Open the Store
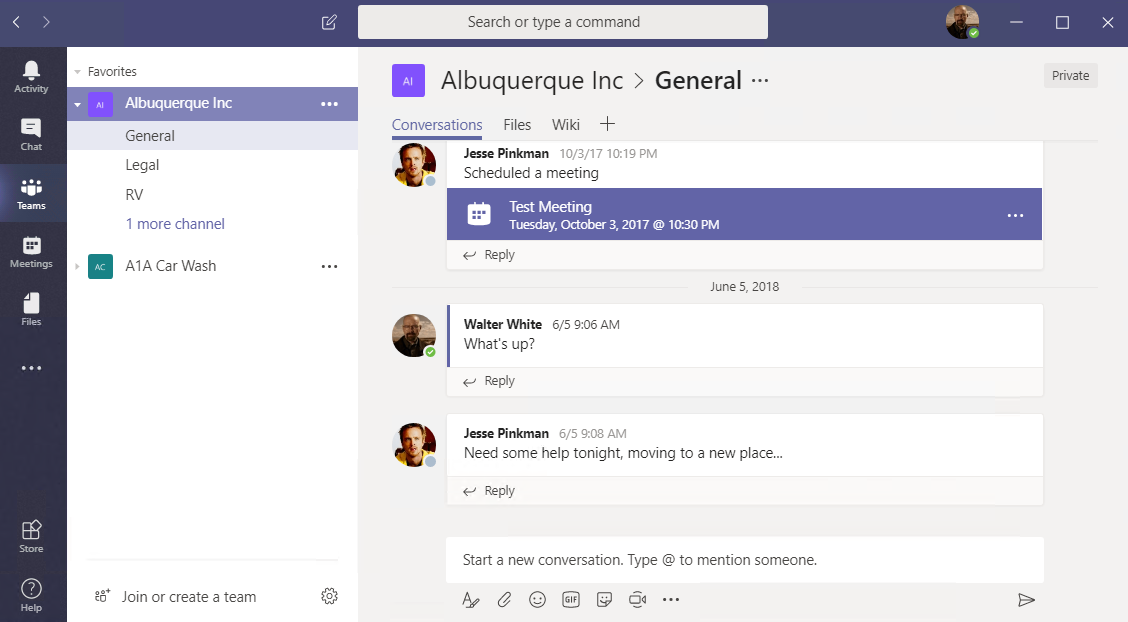Viewport: 1128px width, 622px height. 31,536
